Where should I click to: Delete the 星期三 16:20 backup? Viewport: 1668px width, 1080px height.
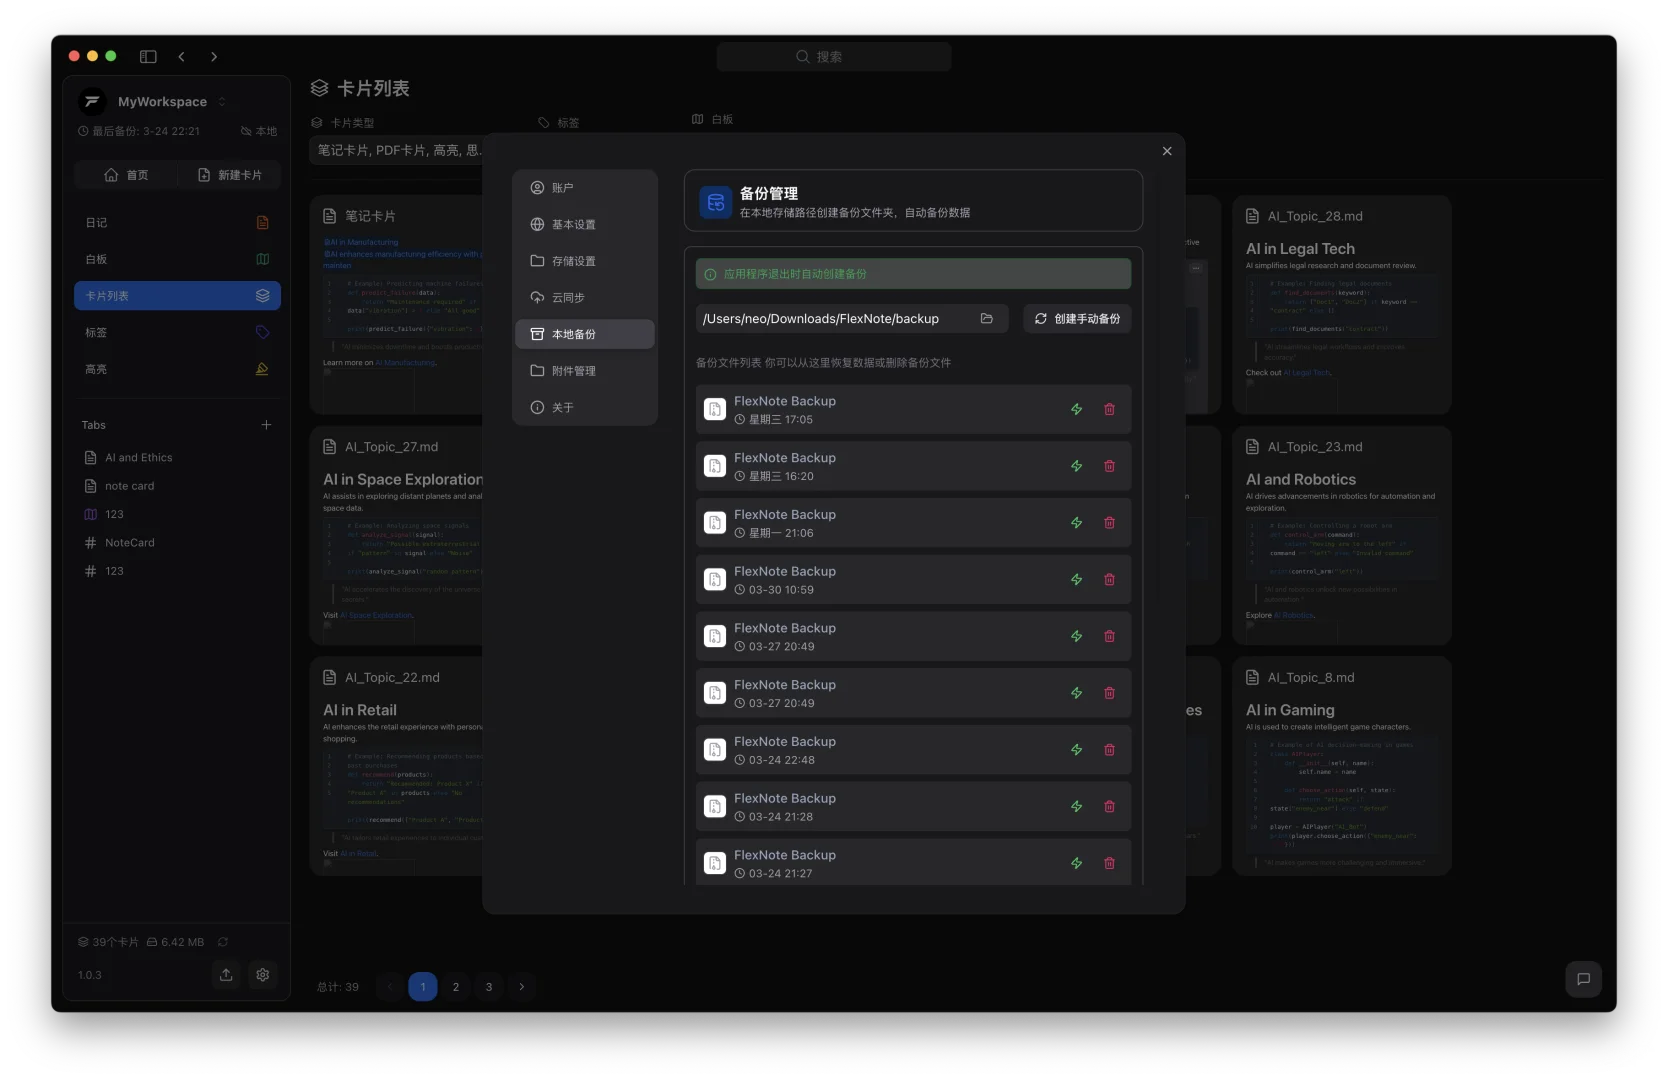(1109, 466)
